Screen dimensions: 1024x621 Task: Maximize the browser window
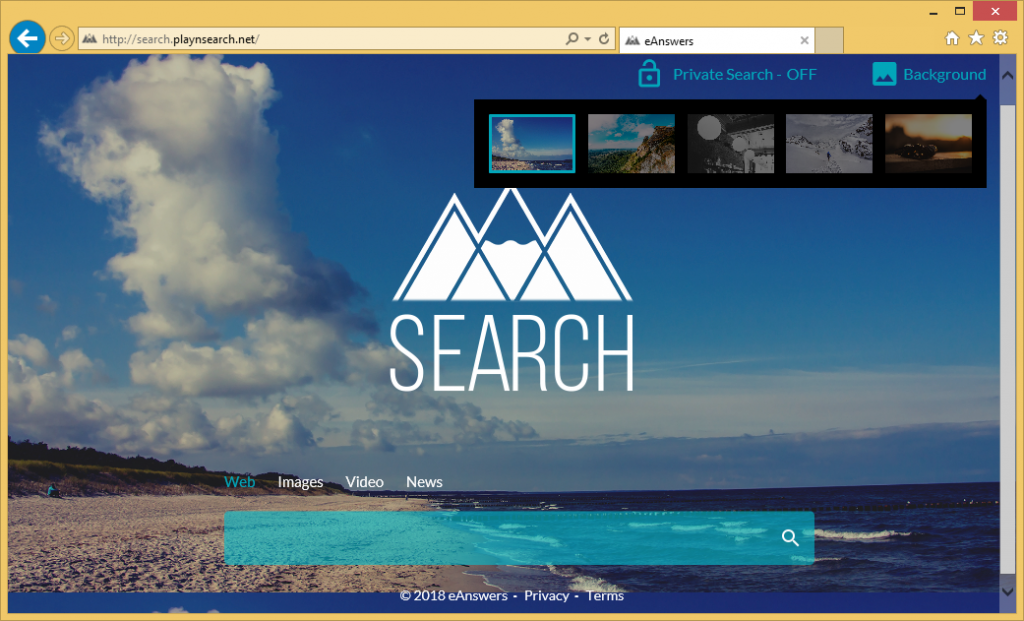(960, 11)
